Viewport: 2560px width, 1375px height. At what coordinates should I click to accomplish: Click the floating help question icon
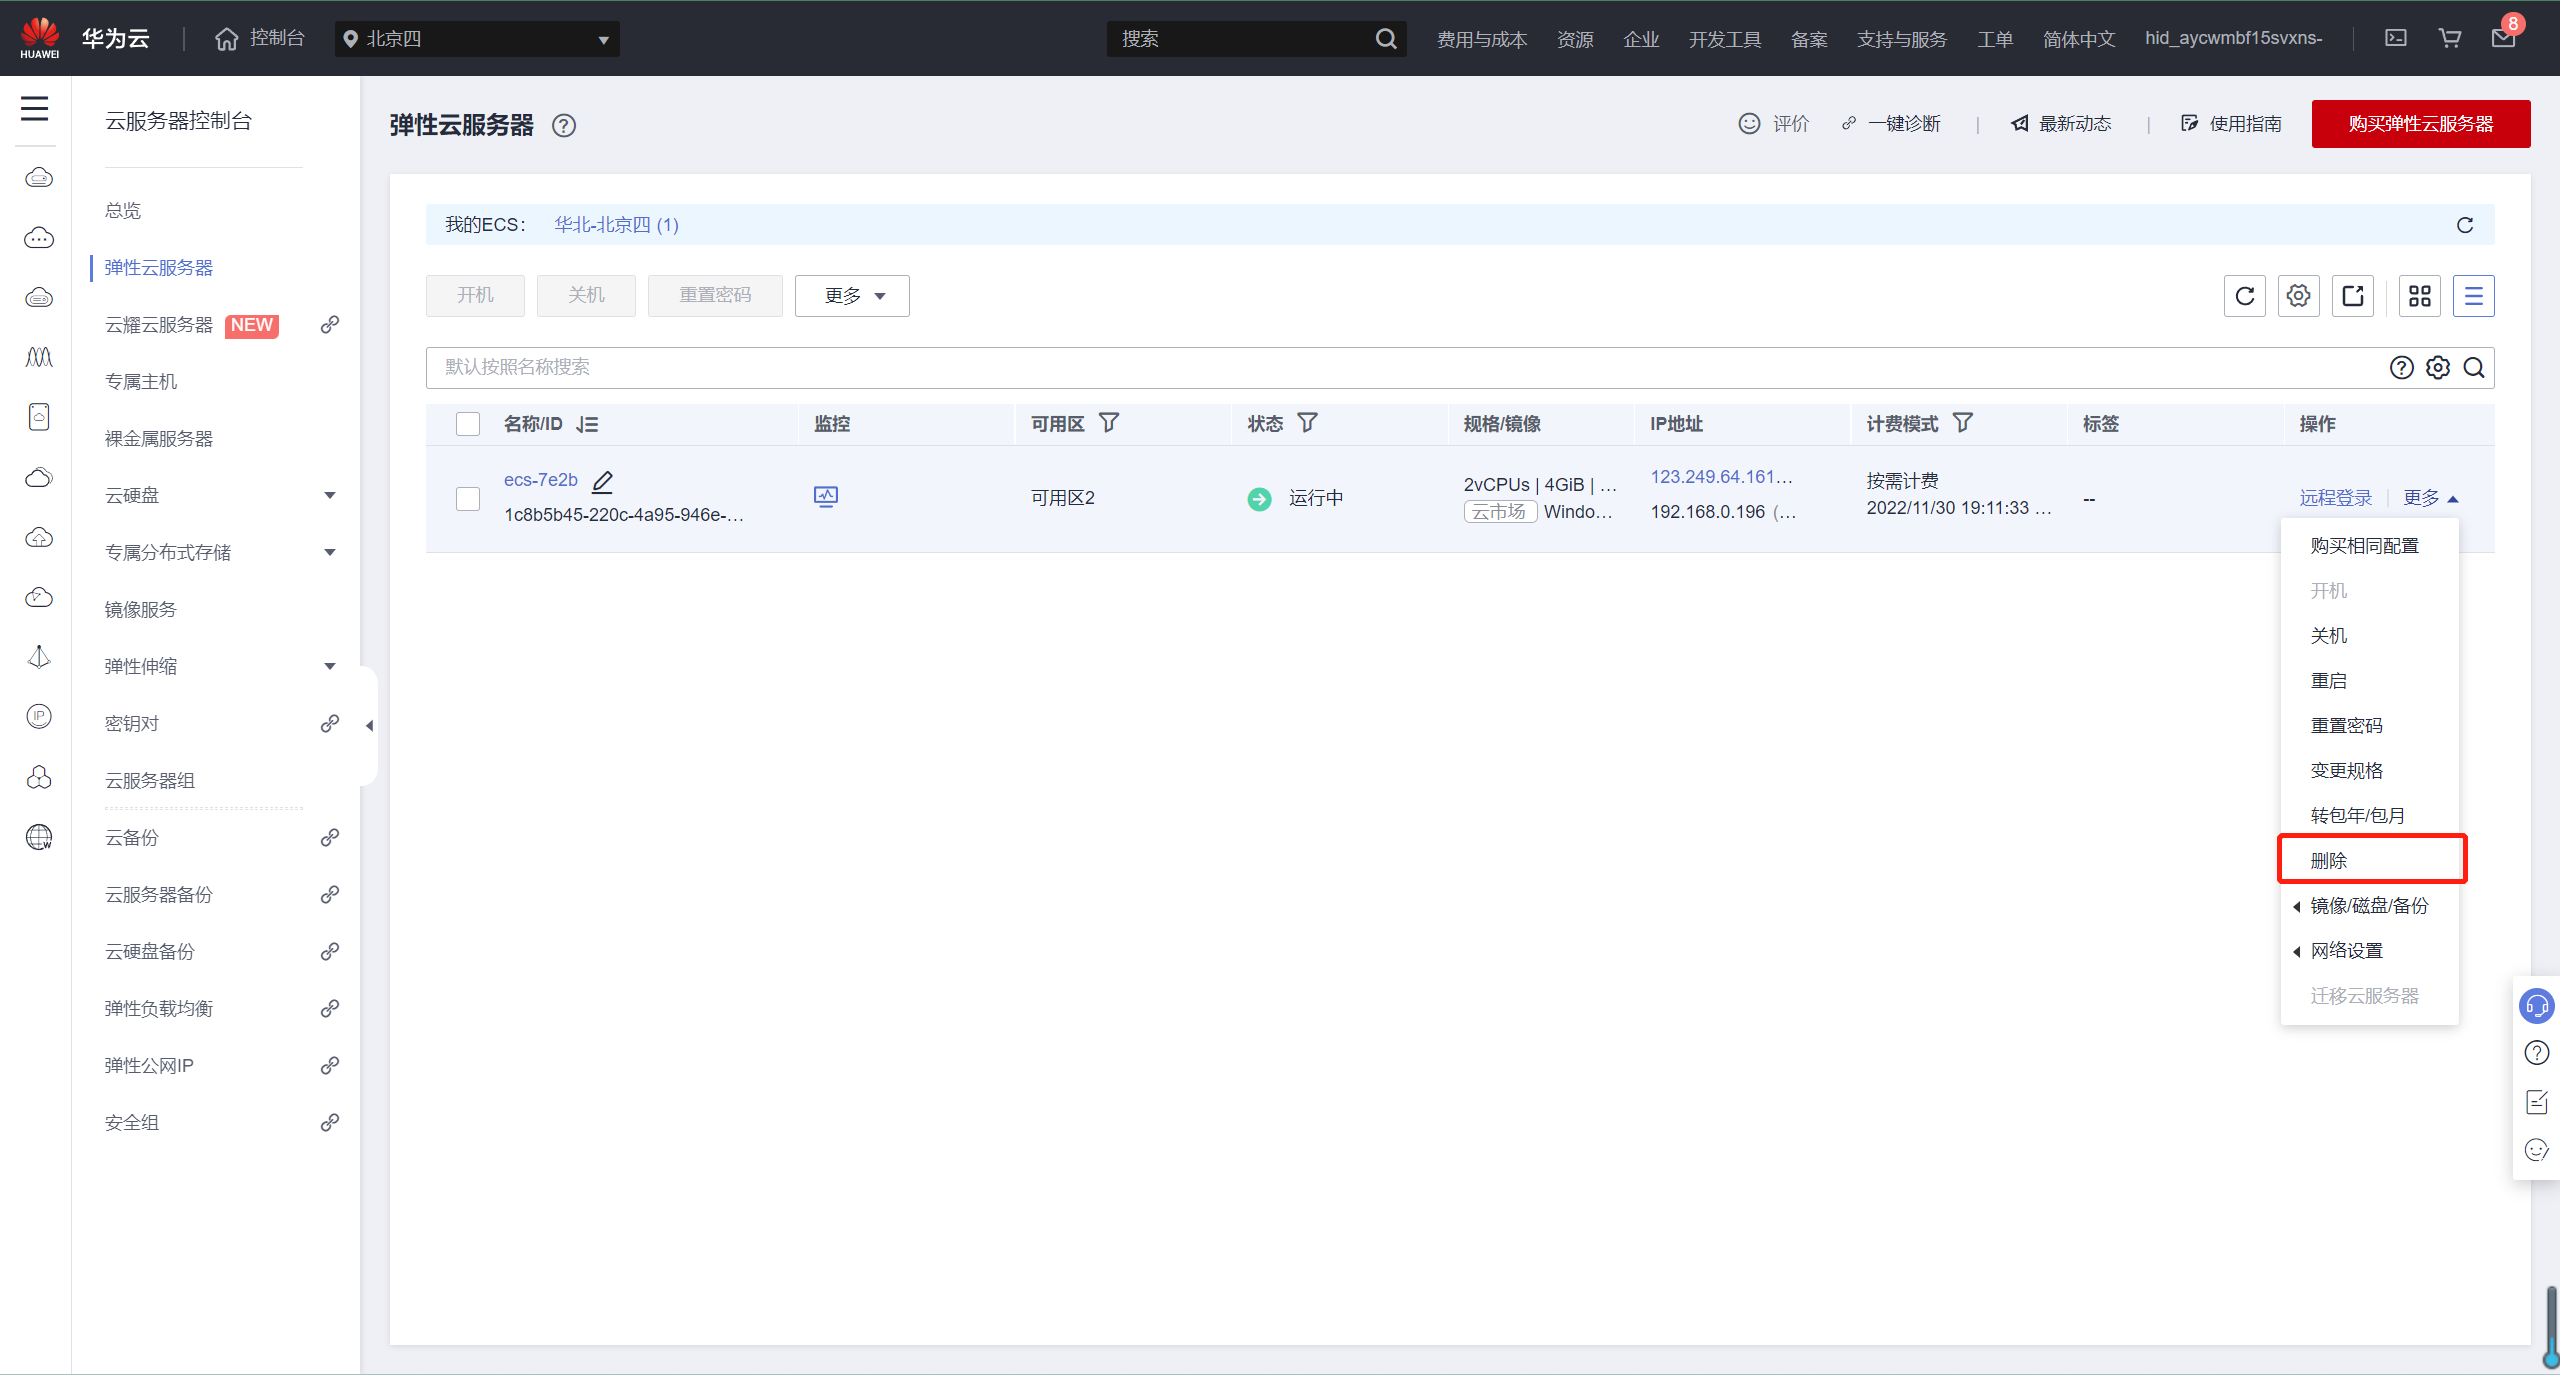2537,1053
